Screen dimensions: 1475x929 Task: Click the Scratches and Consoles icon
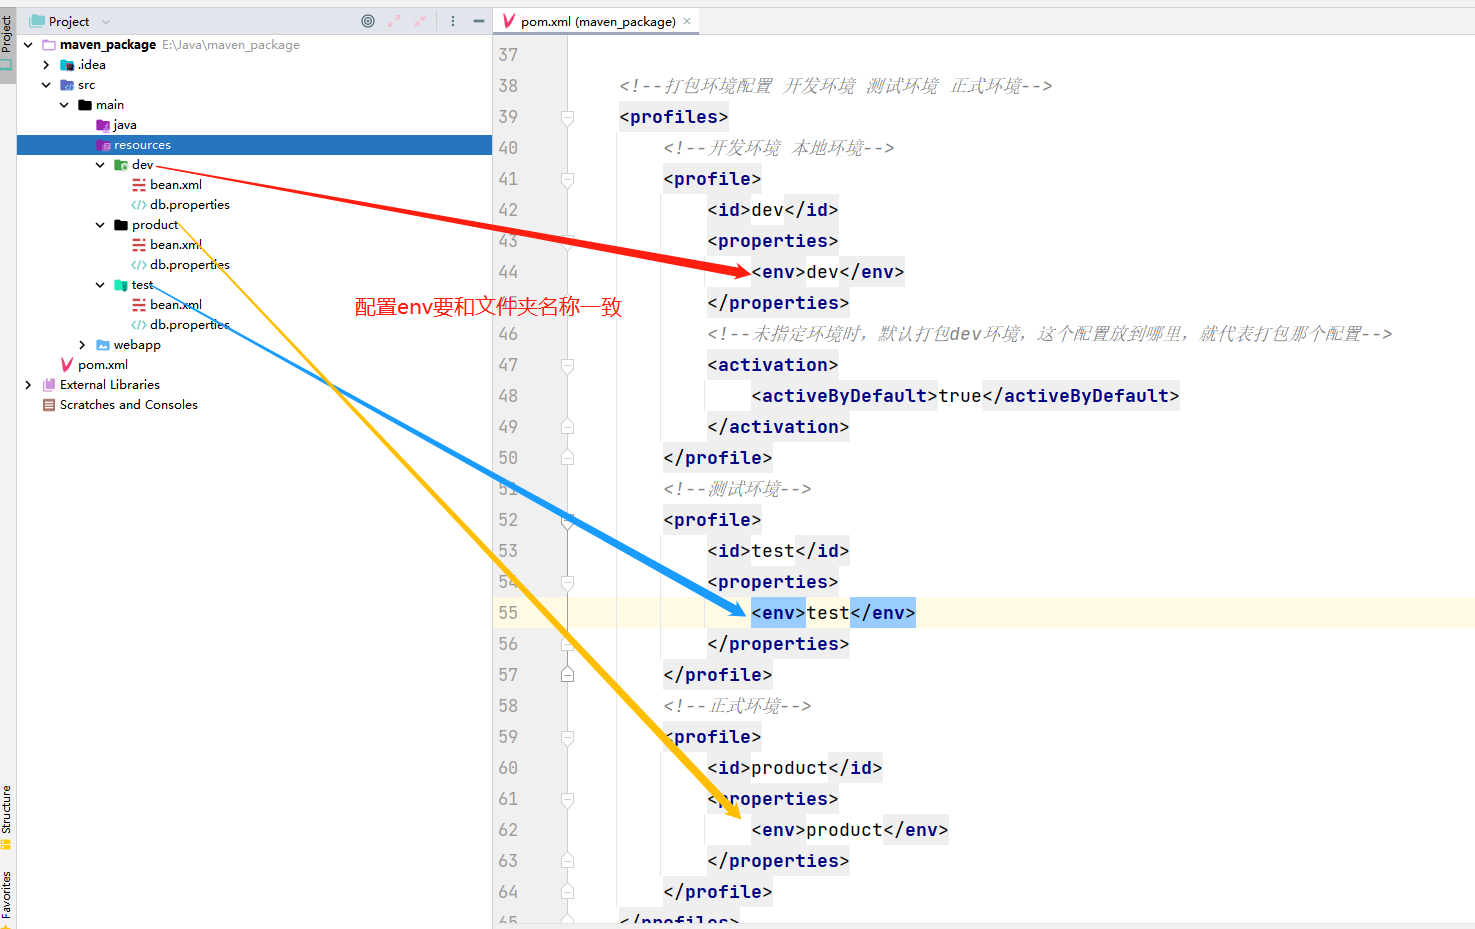click(49, 405)
